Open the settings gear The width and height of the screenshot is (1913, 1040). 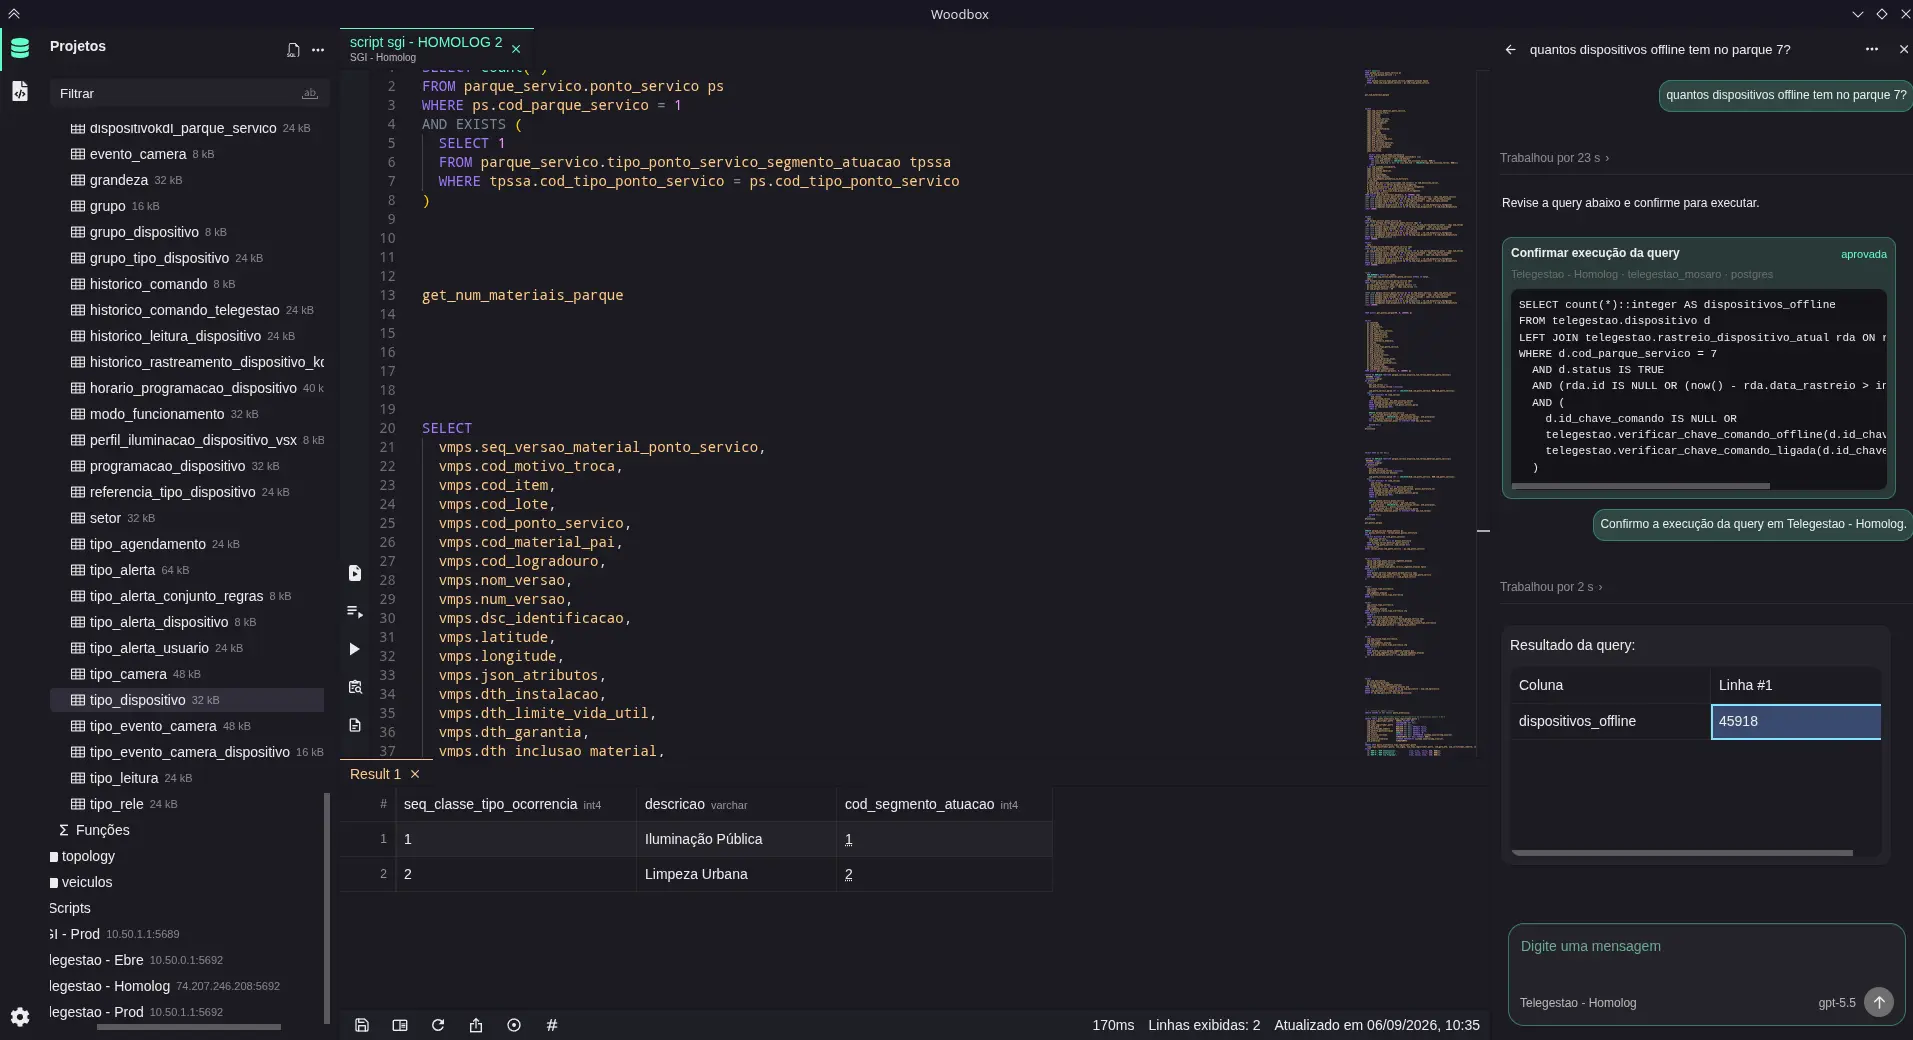20,1017
